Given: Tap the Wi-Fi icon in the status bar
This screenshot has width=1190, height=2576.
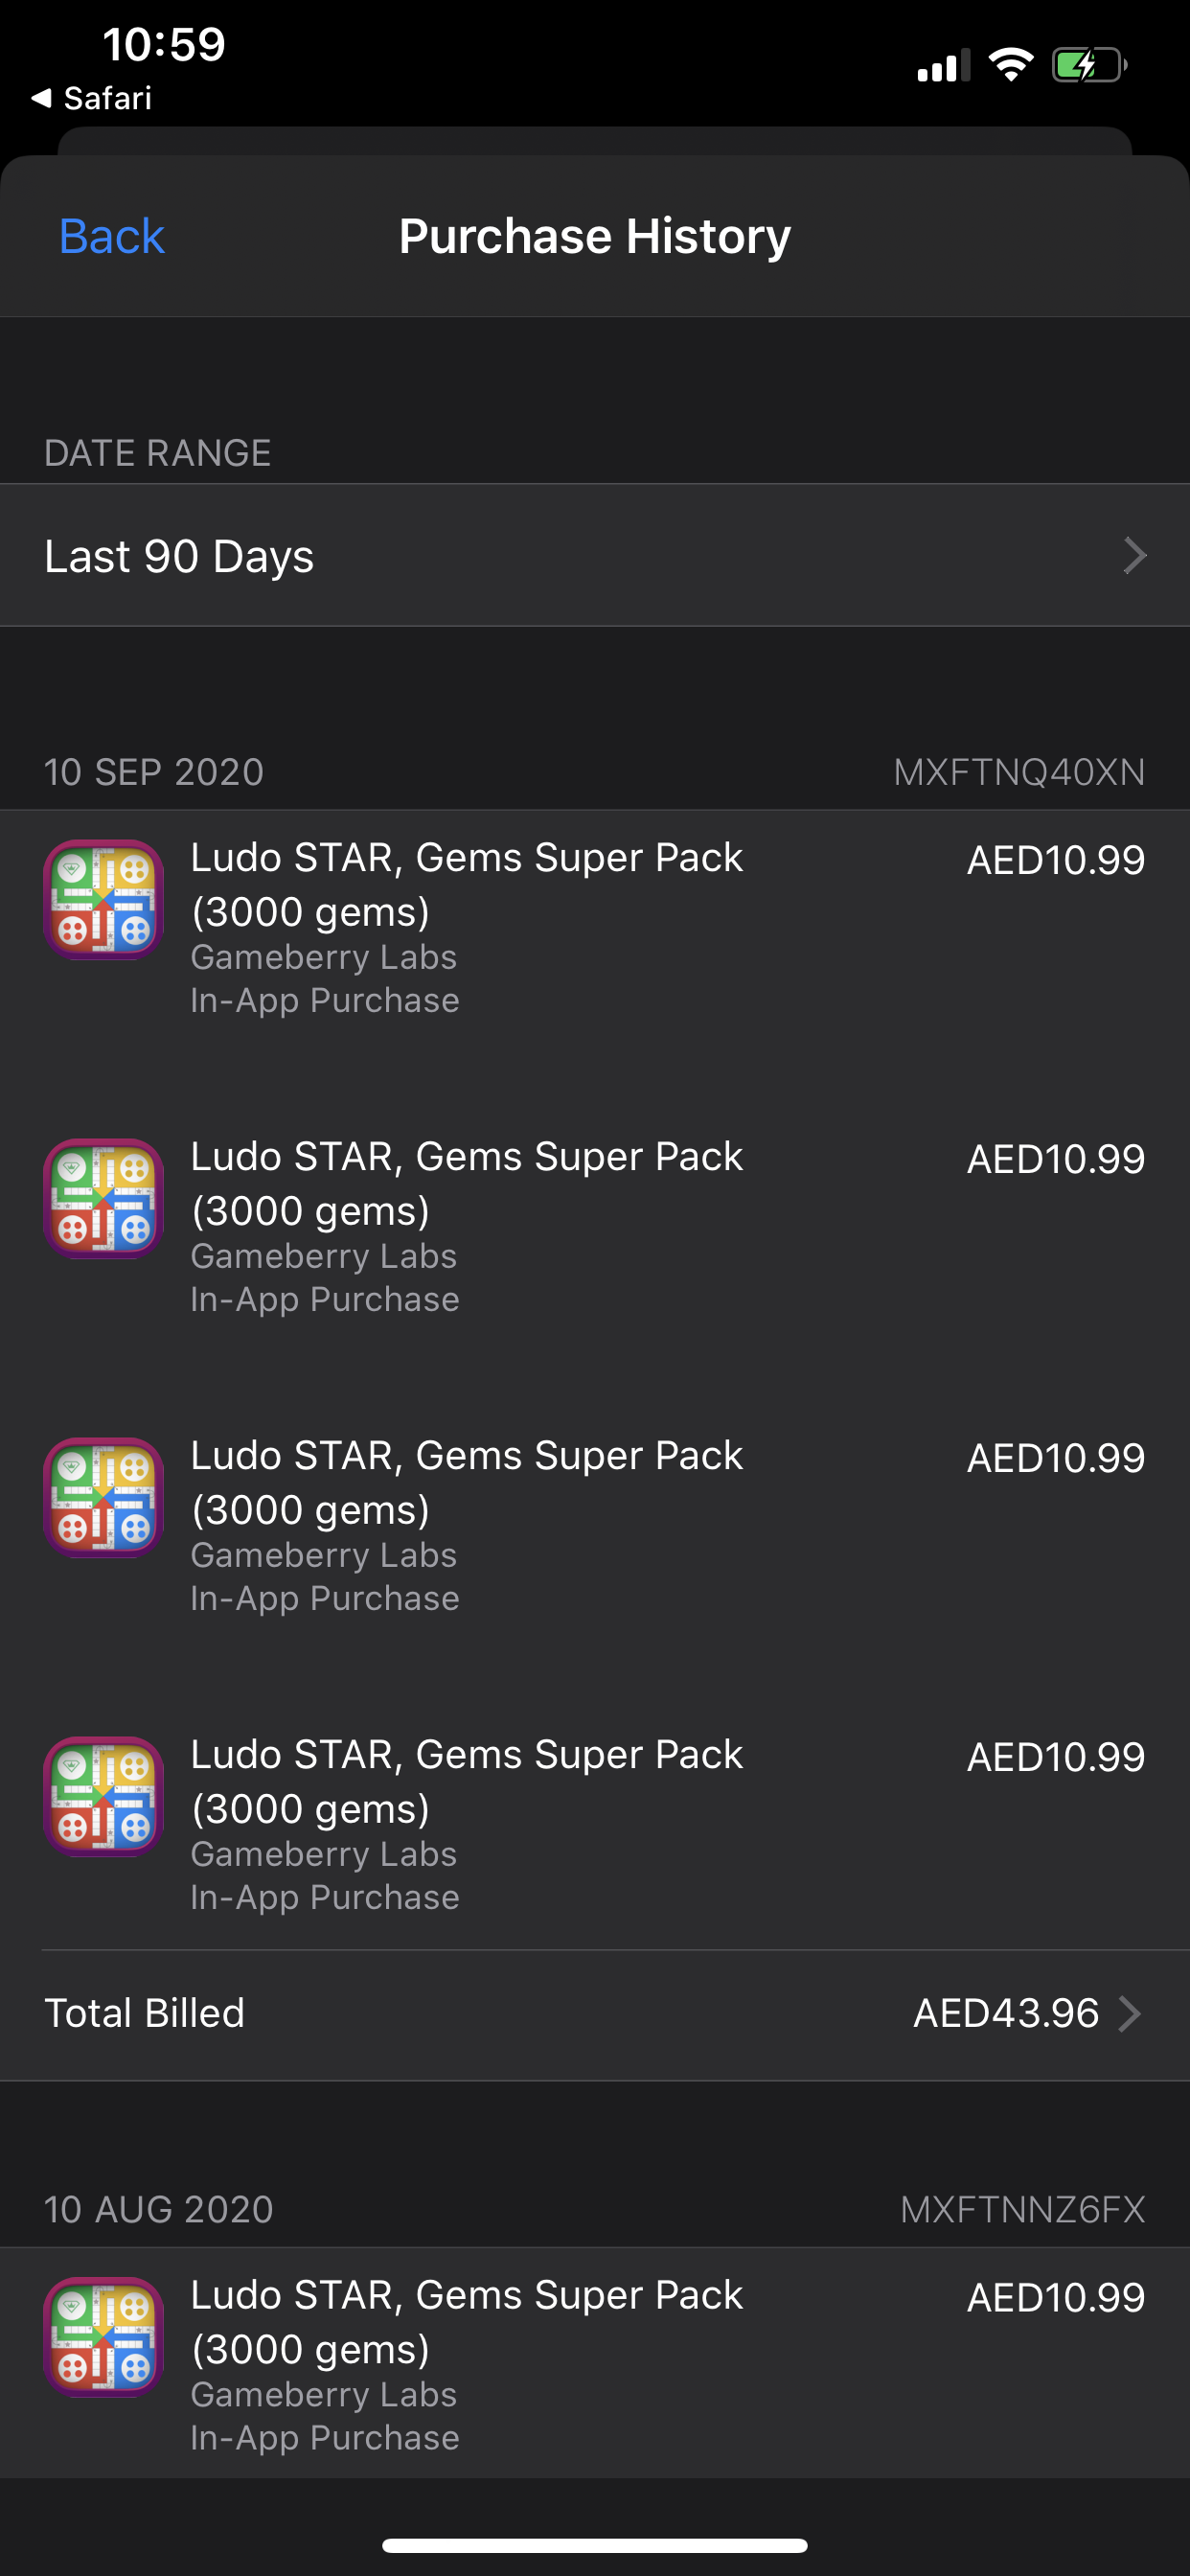Looking at the screenshot, I should (x=1010, y=65).
